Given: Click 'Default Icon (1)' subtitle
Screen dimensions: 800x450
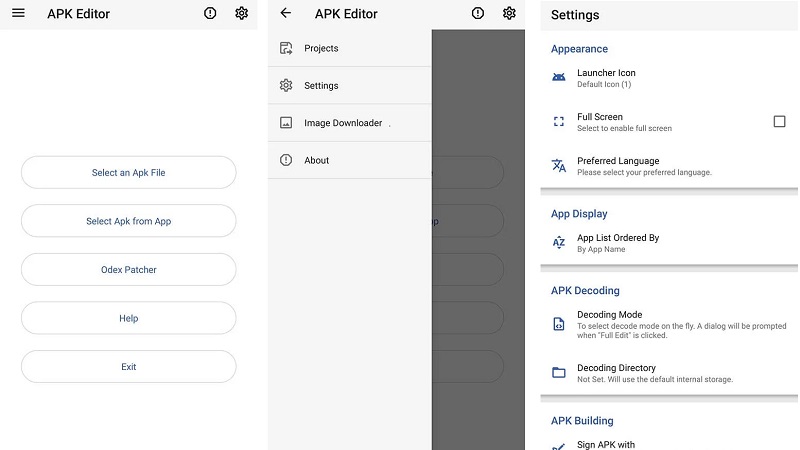Looking at the screenshot, I should pyautogui.click(x=604, y=84).
